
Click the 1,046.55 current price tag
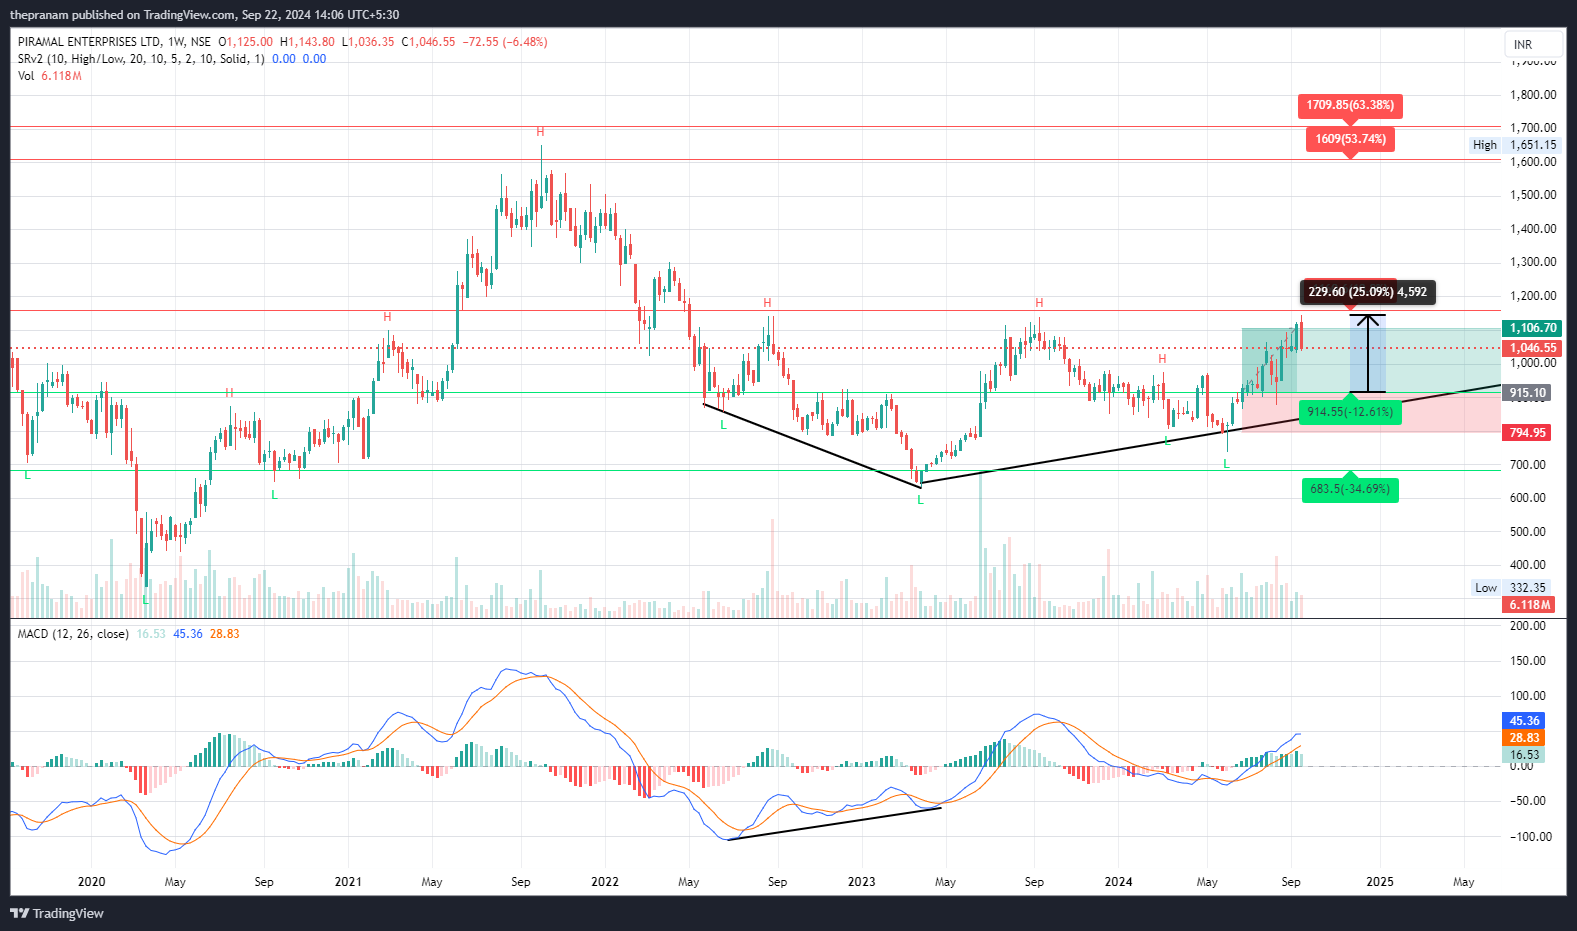pos(1533,348)
